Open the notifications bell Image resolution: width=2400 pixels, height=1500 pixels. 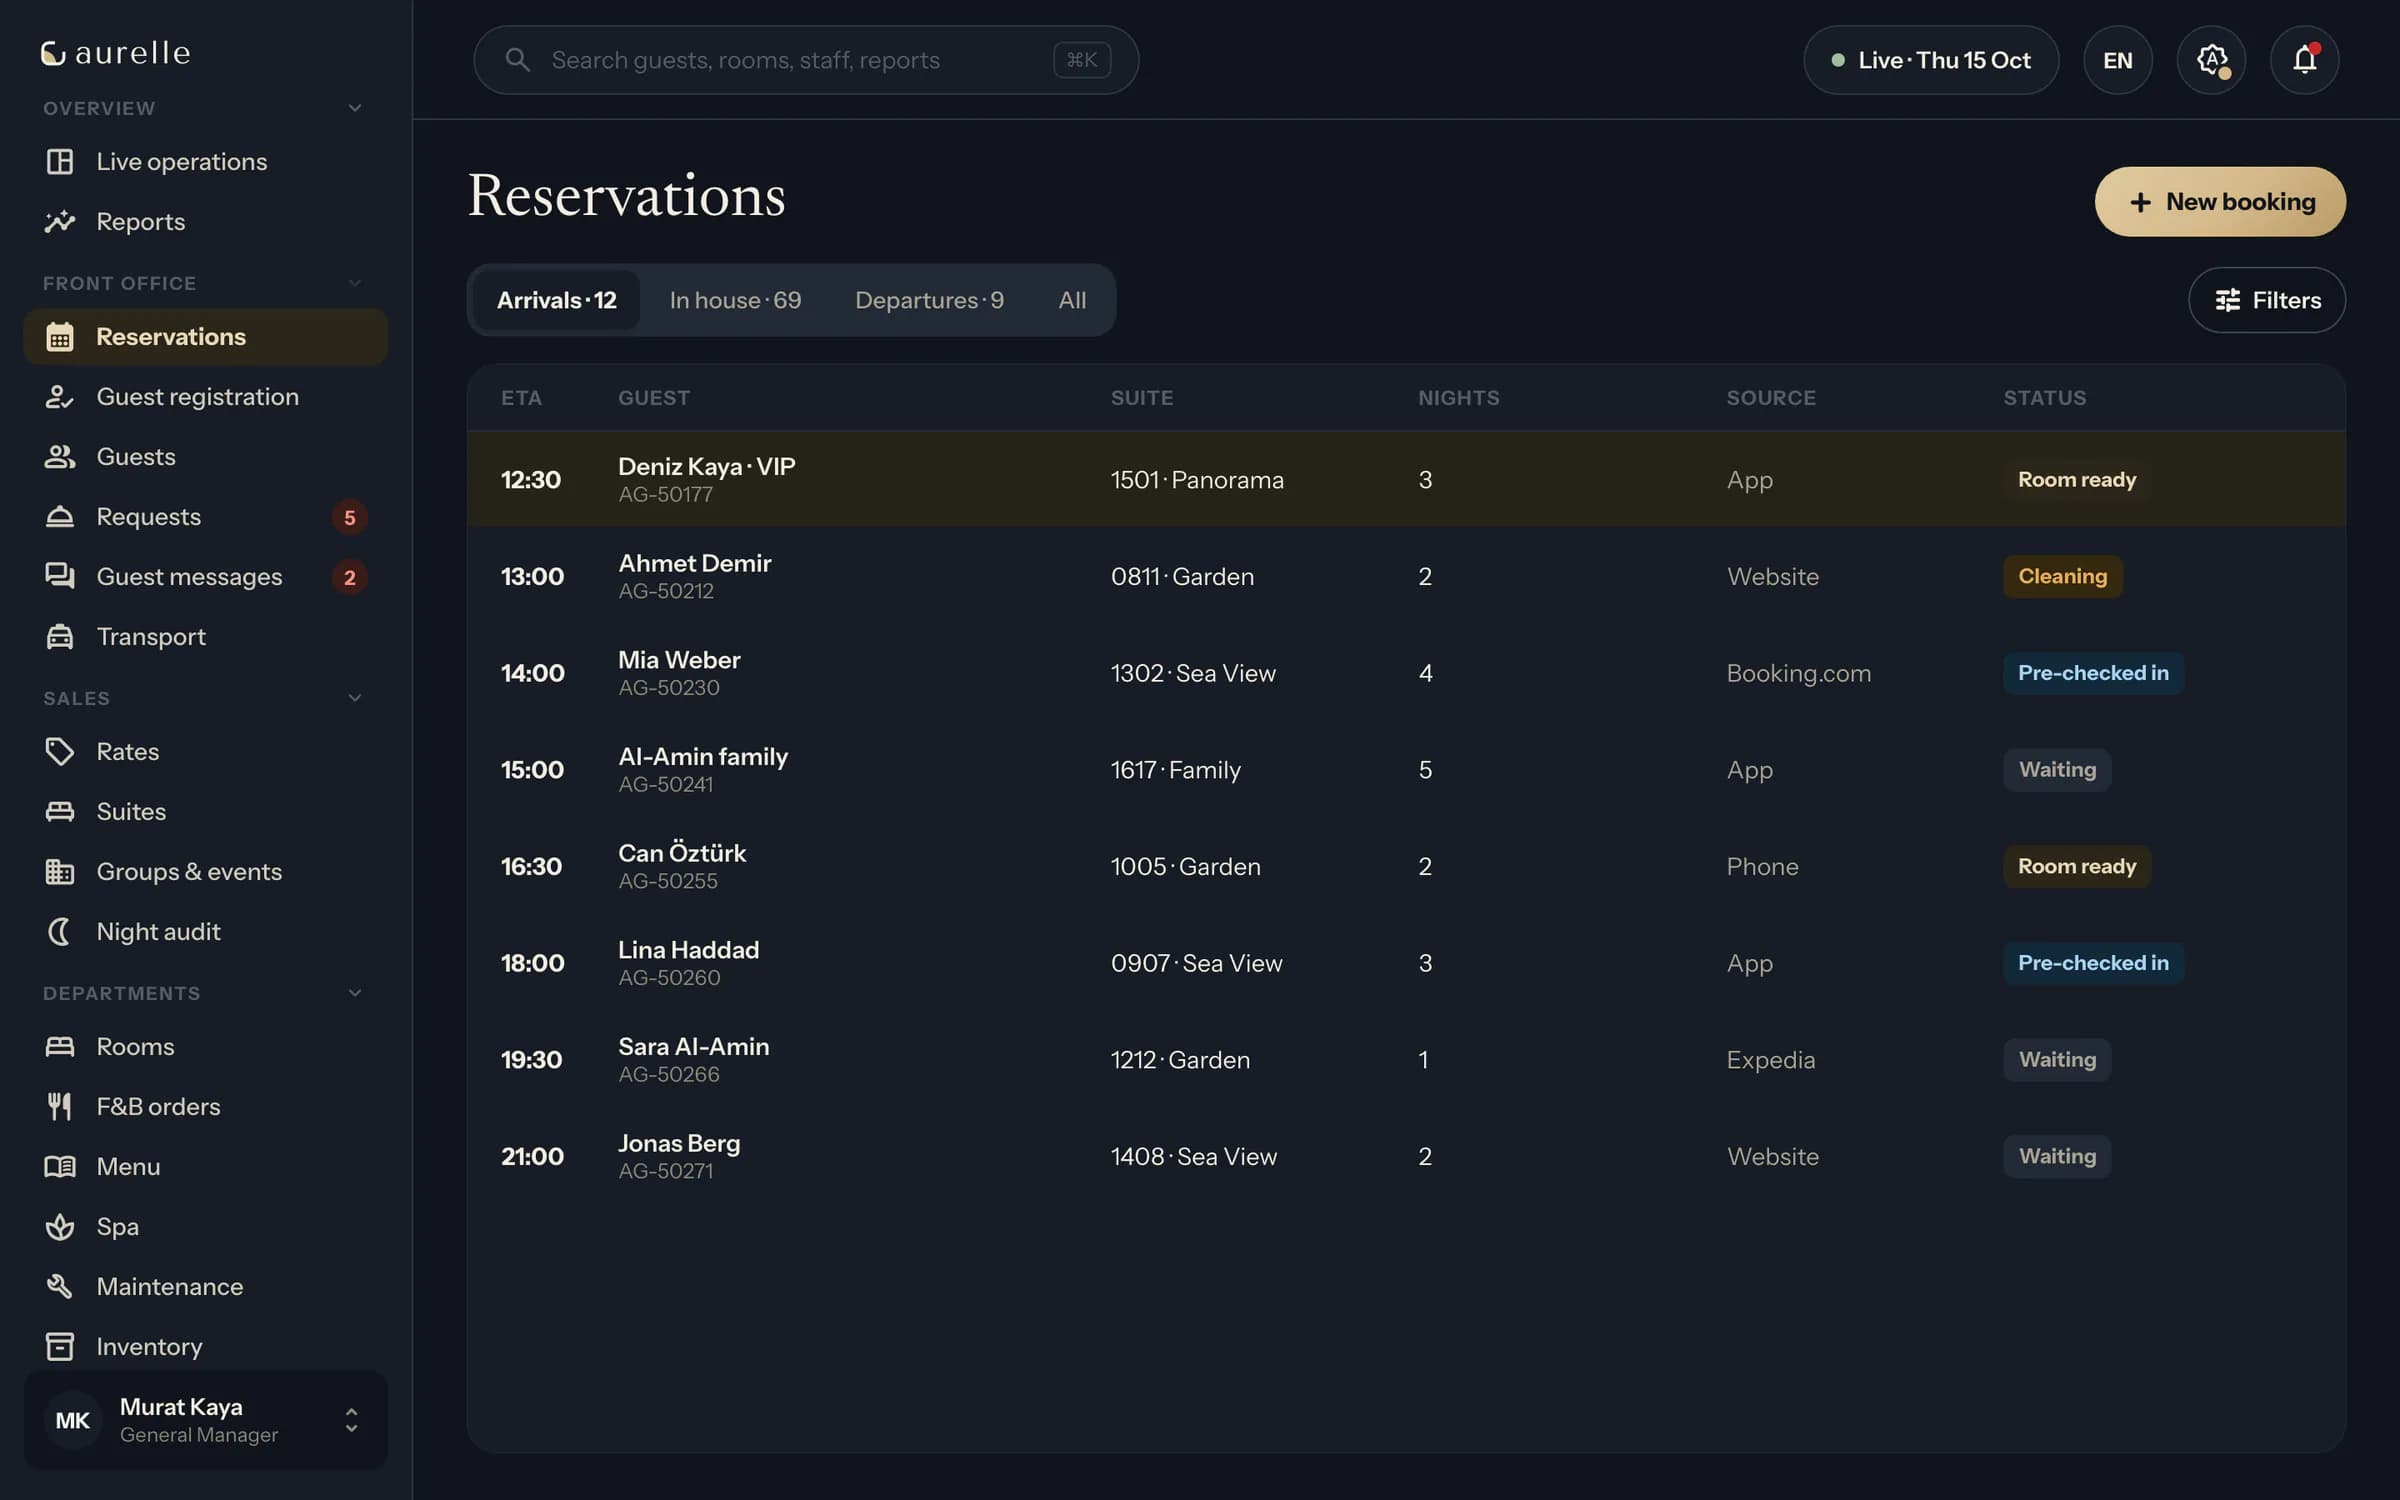pyautogui.click(x=2304, y=60)
